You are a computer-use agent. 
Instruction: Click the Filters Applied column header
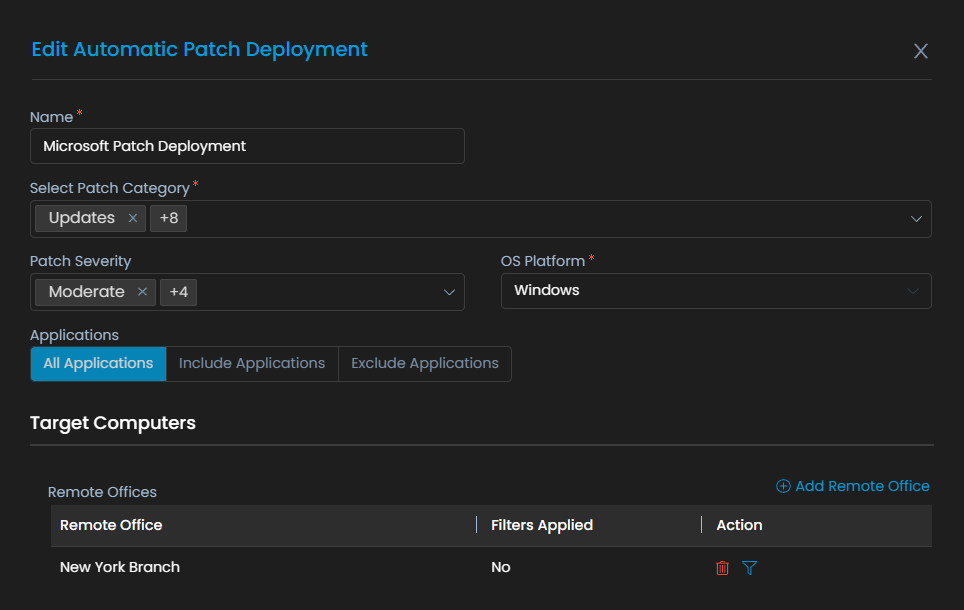click(542, 525)
